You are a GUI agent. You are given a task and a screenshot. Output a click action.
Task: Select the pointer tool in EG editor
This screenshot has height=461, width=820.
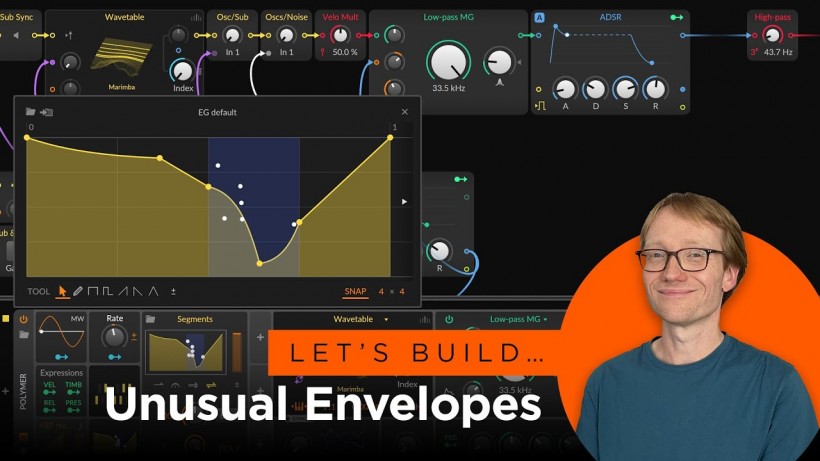(x=63, y=291)
